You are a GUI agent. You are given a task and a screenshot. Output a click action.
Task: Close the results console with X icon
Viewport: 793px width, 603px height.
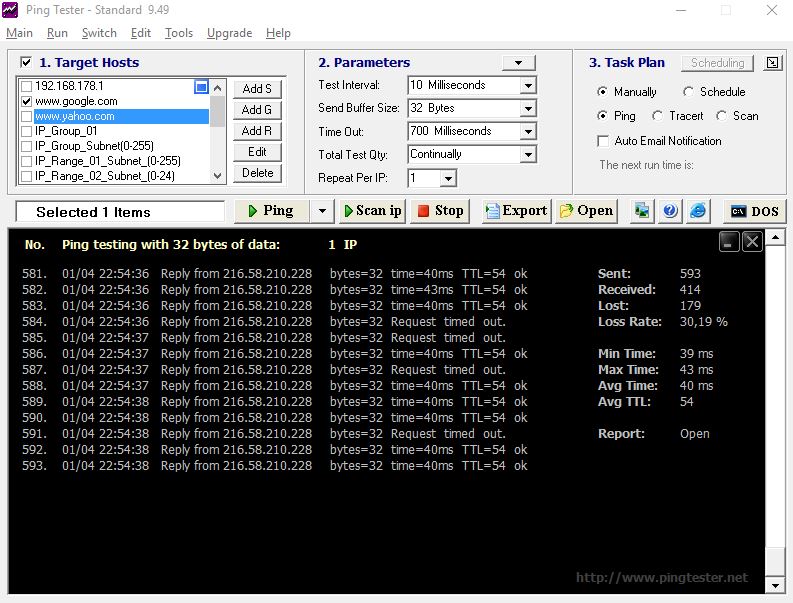pos(752,242)
